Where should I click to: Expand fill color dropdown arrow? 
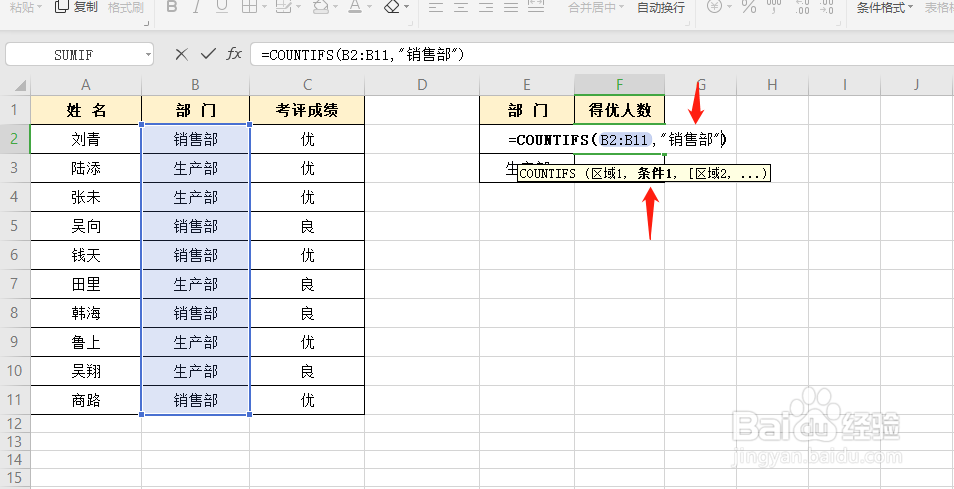336,8
